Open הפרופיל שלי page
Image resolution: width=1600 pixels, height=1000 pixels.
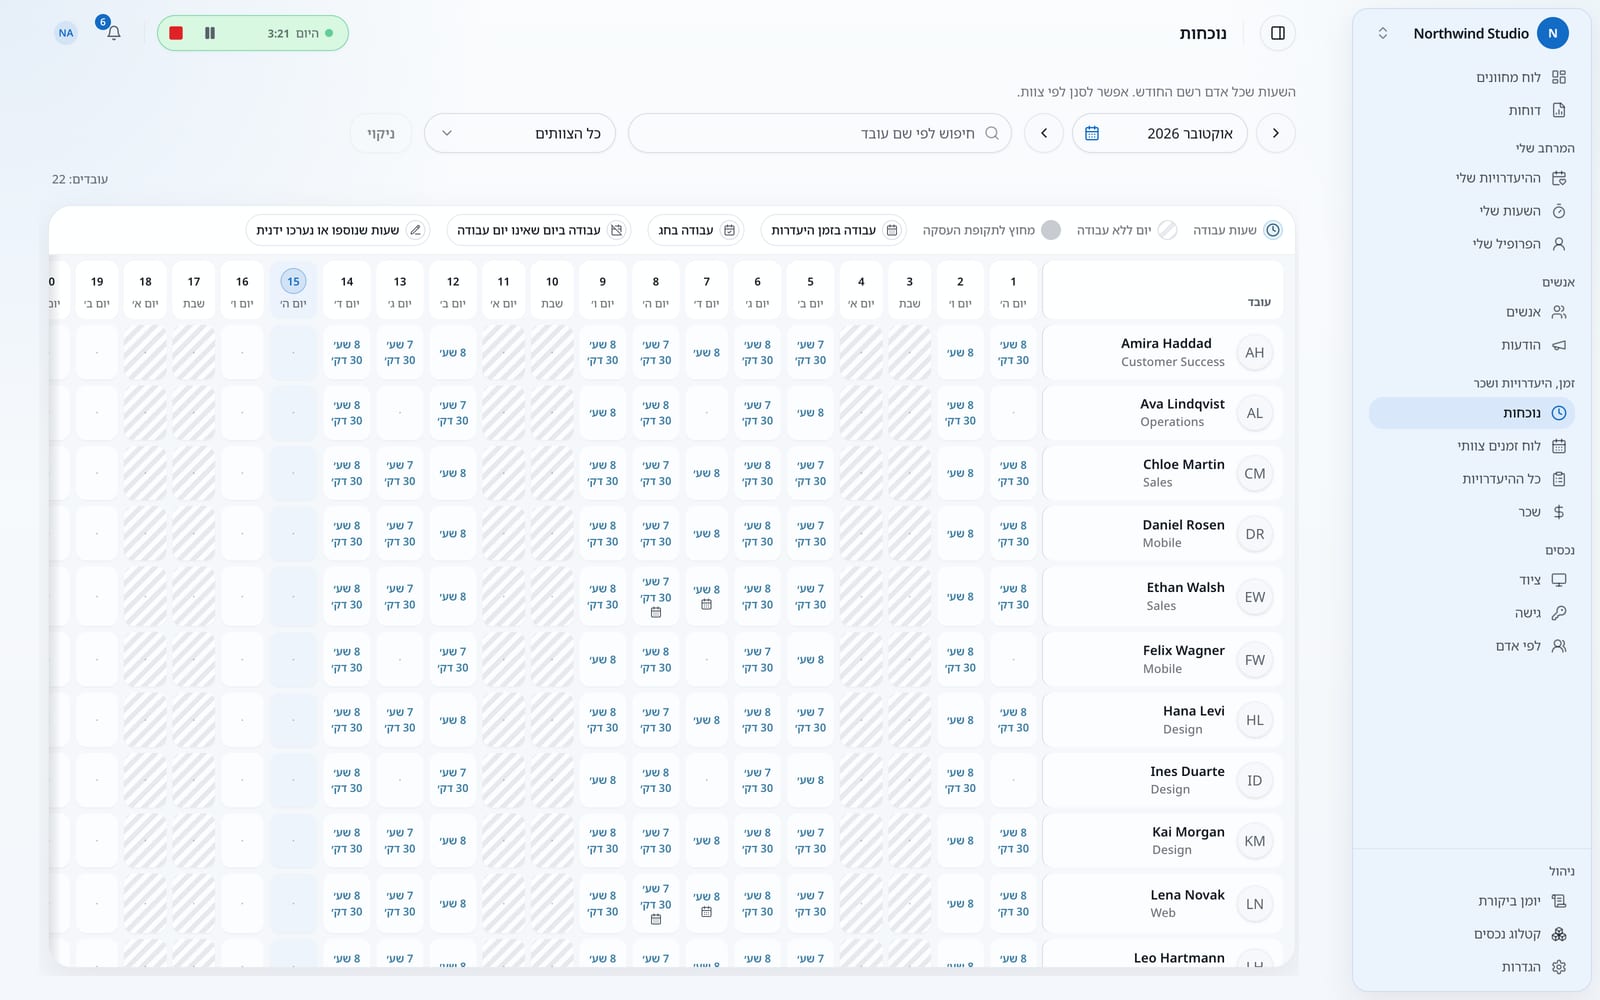click(x=1471, y=244)
